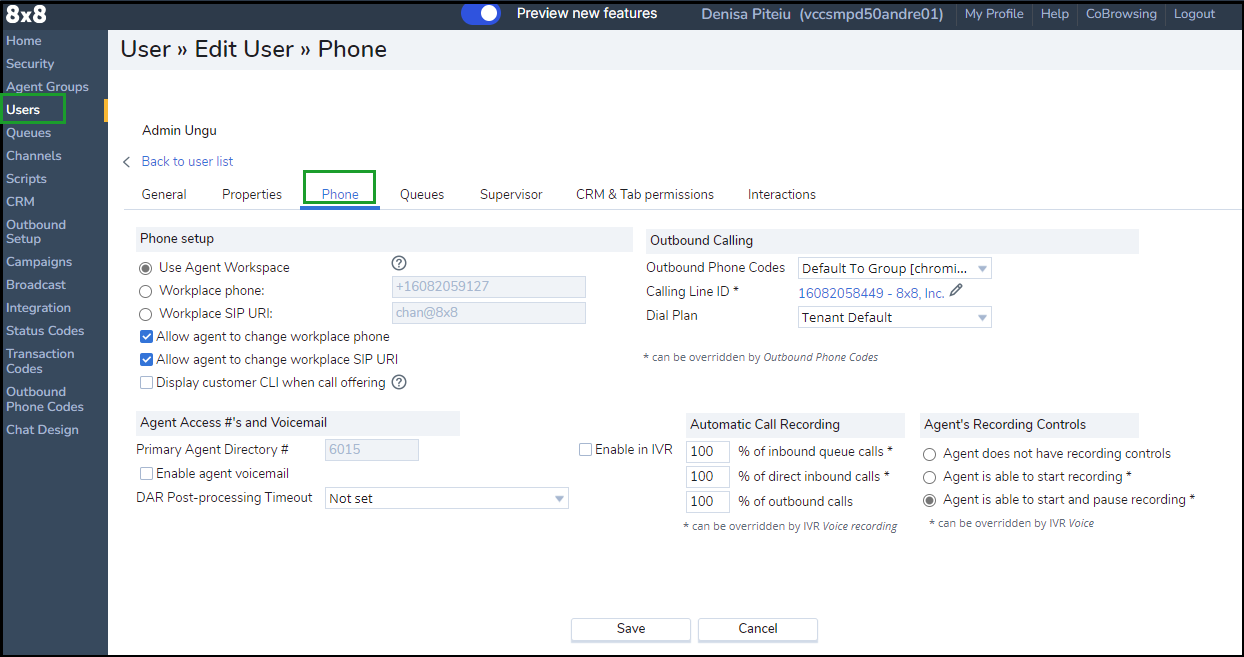Open Status Codes in sidebar
This screenshot has width=1244, height=657.
click(45, 331)
